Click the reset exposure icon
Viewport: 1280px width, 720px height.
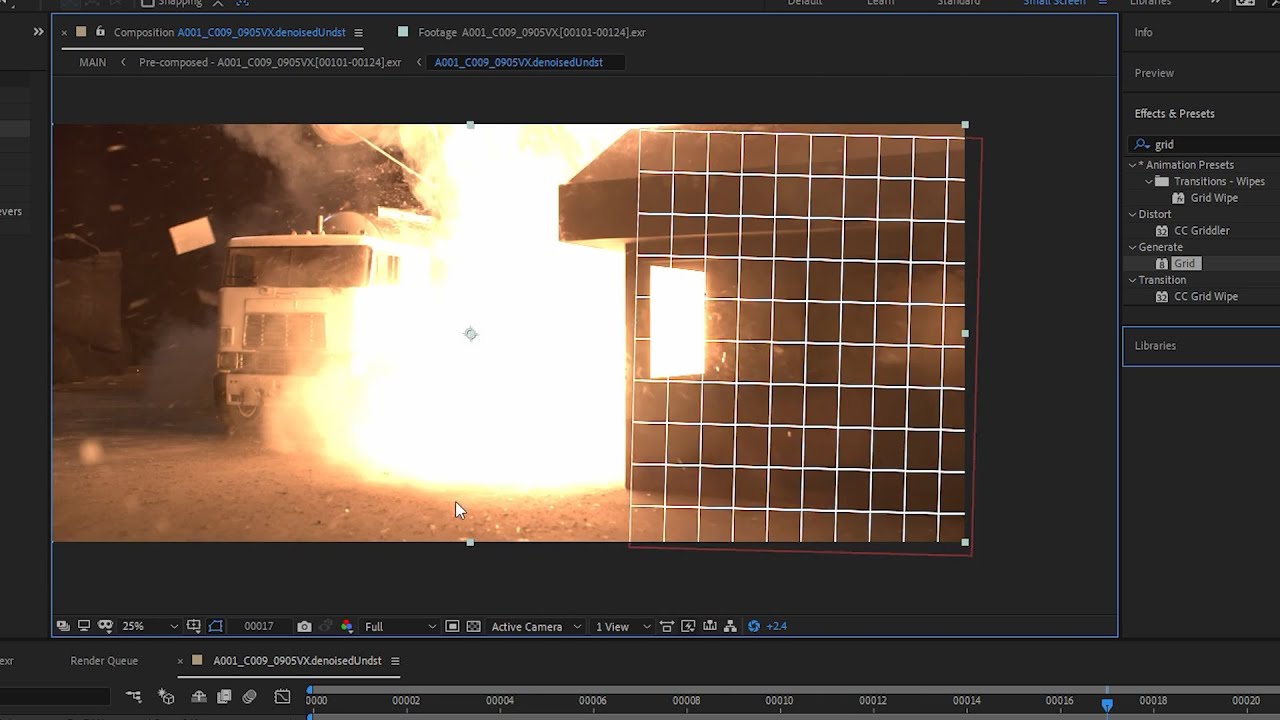tap(754, 626)
